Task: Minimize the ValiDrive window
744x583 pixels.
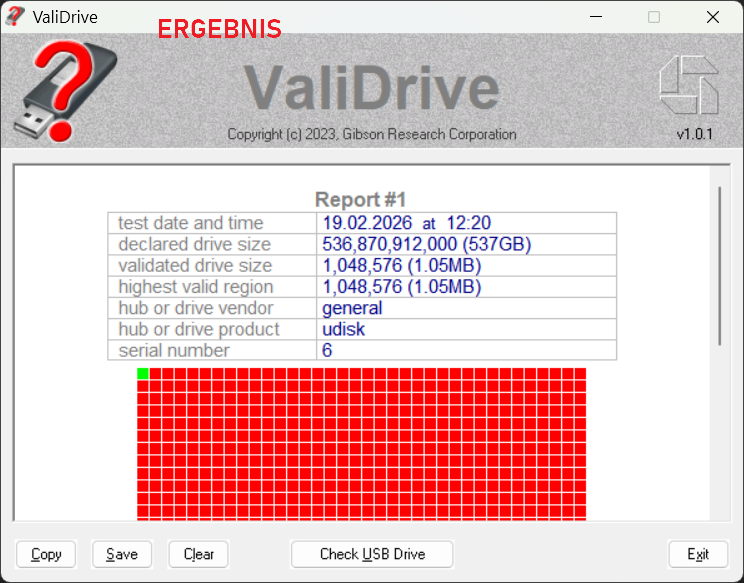Action: 596,17
